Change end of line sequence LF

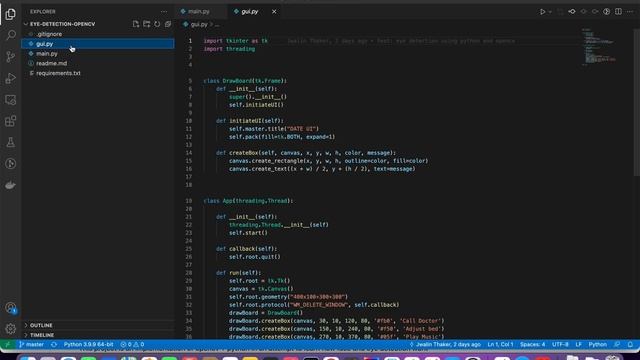(578, 344)
